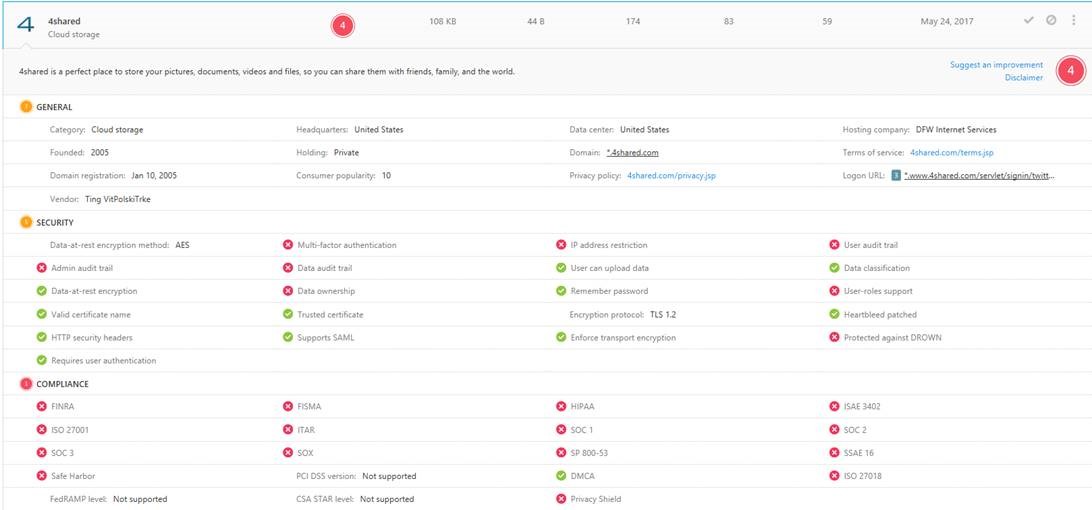The image size is (1092, 510).
Task: Open the truncated Logon URL signin link
Action: click(980, 176)
